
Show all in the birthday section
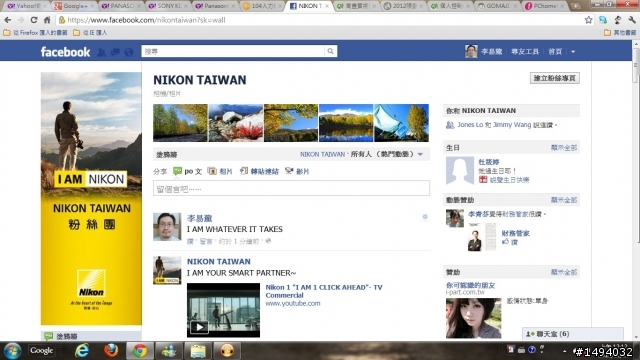click(x=564, y=147)
